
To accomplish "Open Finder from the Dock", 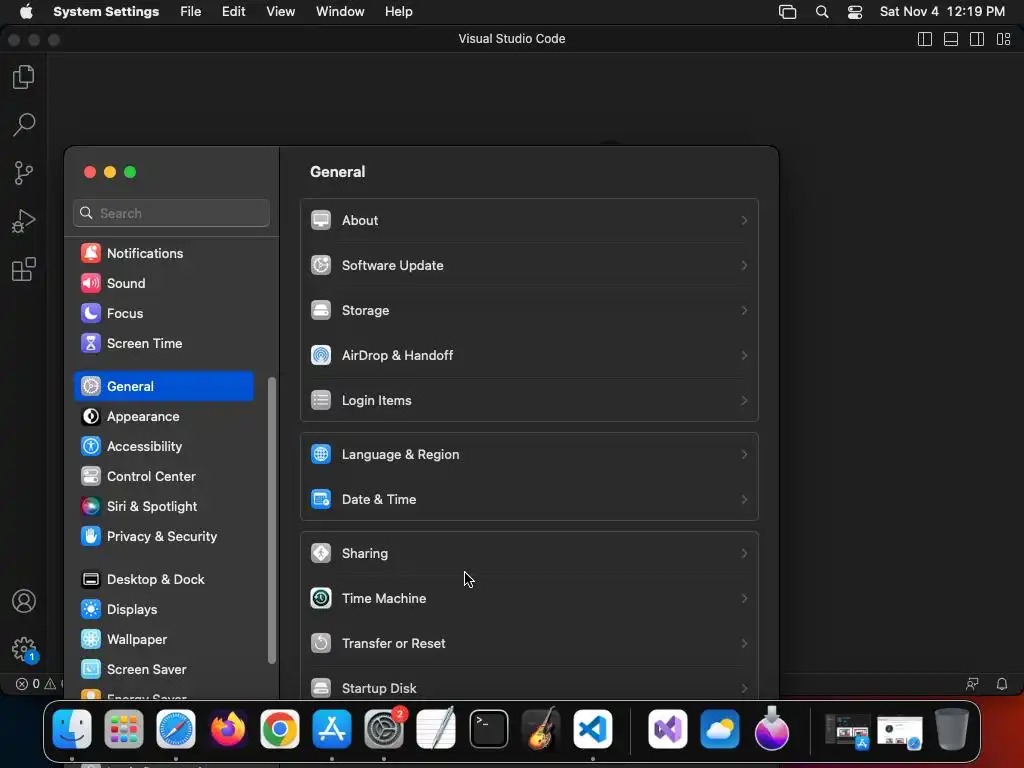I will (72, 729).
